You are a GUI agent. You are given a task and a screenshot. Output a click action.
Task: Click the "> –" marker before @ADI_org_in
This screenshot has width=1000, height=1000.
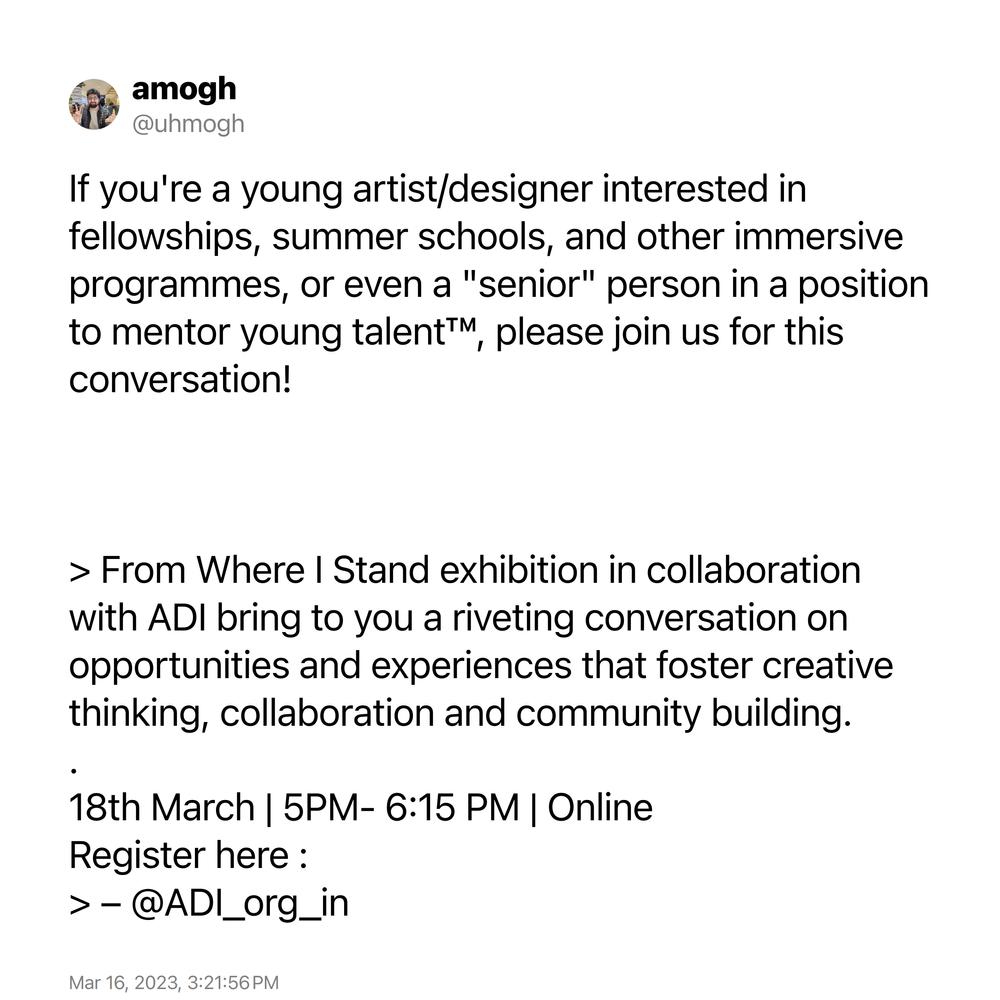(95, 905)
